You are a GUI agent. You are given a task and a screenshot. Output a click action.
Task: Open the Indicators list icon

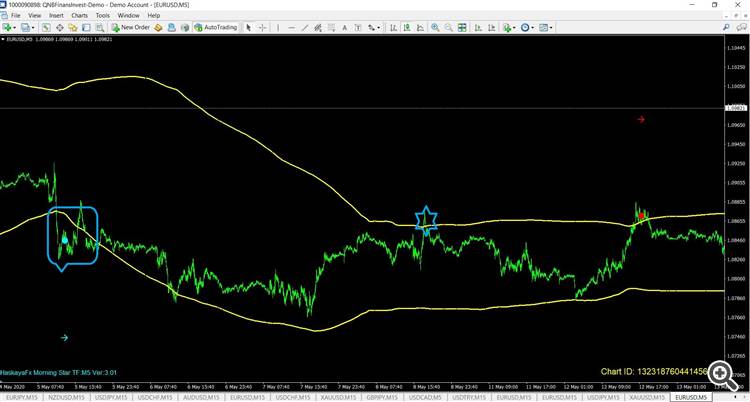(x=507, y=28)
